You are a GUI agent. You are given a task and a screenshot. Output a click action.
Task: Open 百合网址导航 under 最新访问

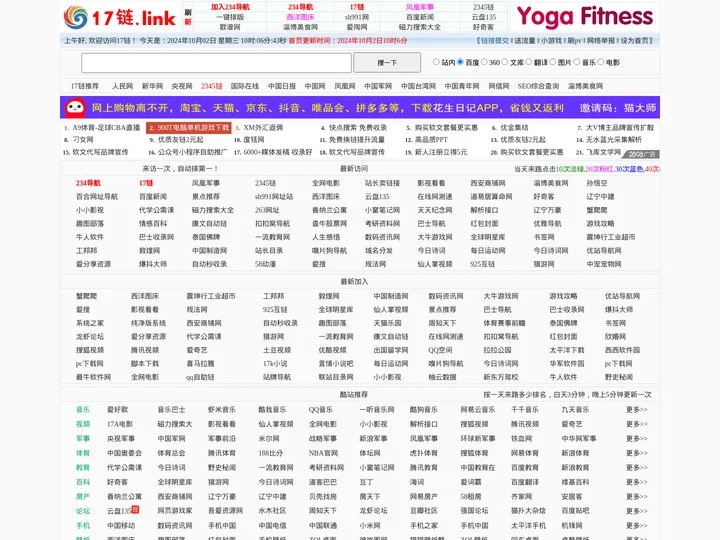[97, 197]
